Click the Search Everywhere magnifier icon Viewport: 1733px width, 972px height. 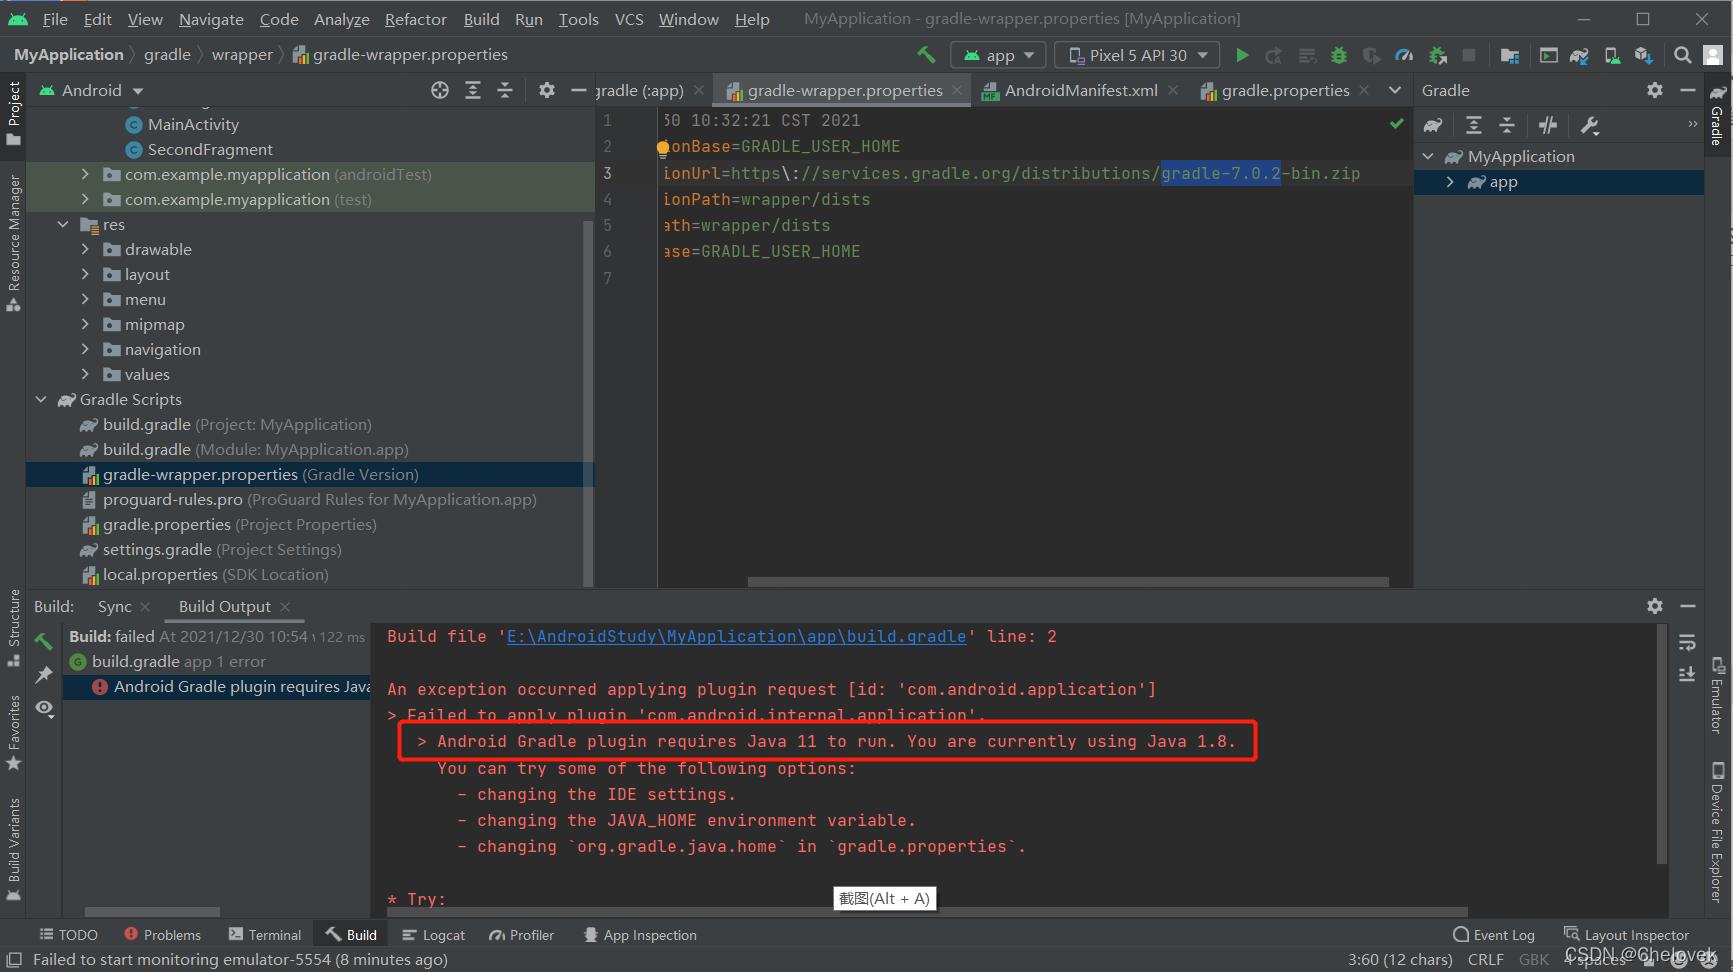(x=1682, y=55)
